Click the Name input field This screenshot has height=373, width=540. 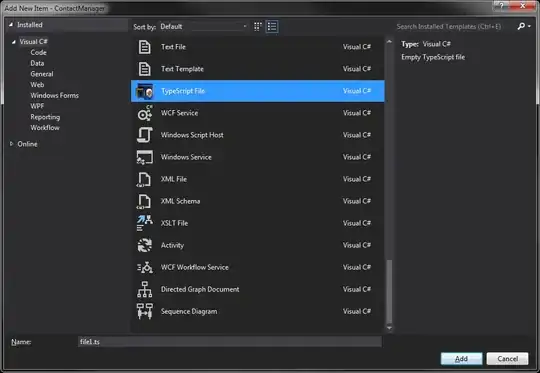tap(230, 342)
